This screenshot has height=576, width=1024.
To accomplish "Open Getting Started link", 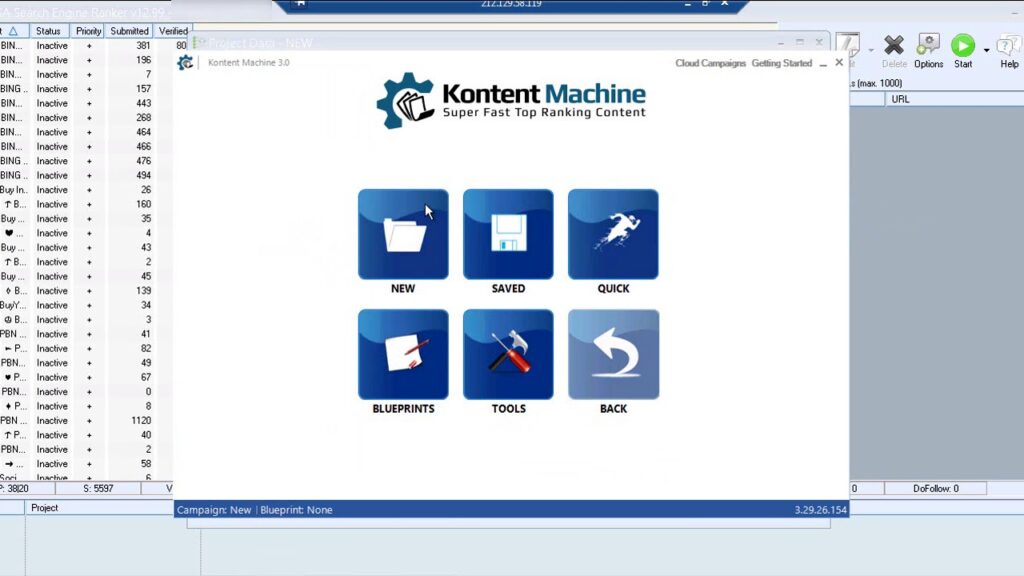I will coord(782,63).
